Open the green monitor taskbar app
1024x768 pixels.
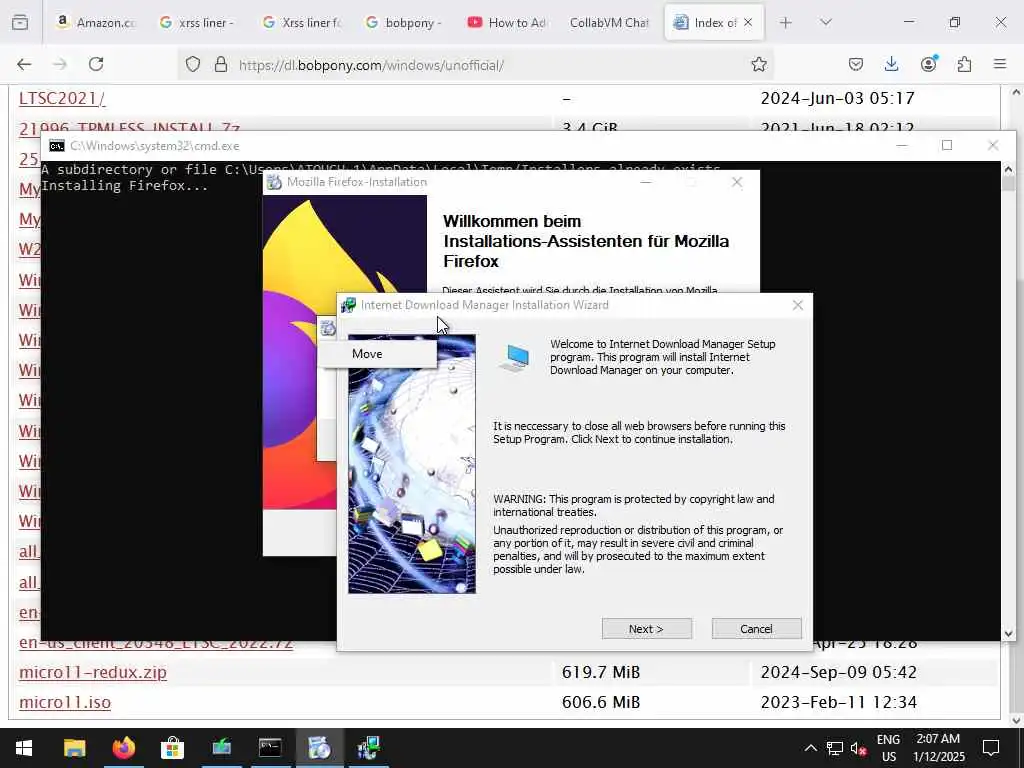(221, 748)
